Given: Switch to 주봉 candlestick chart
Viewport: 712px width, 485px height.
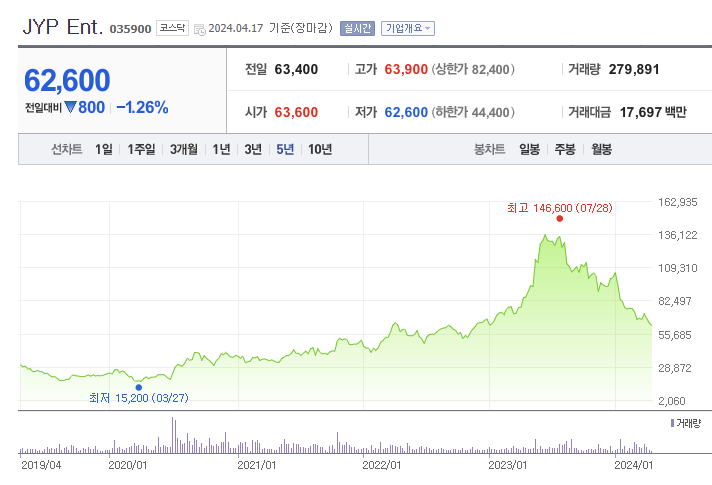Looking at the screenshot, I should tap(565, 149).
